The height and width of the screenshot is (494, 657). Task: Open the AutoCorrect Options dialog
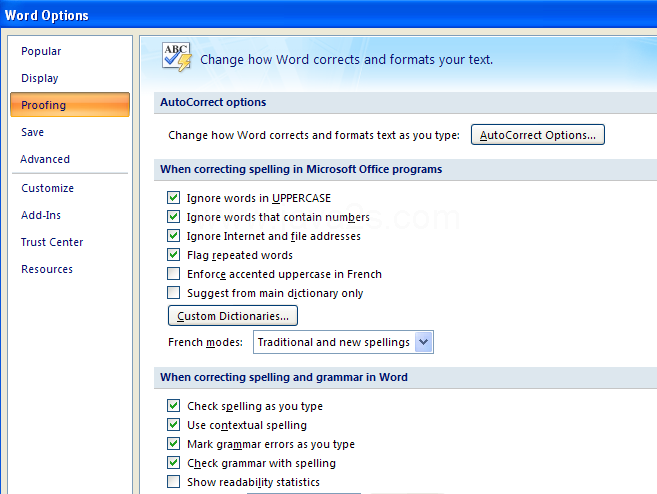pos(538,135)
